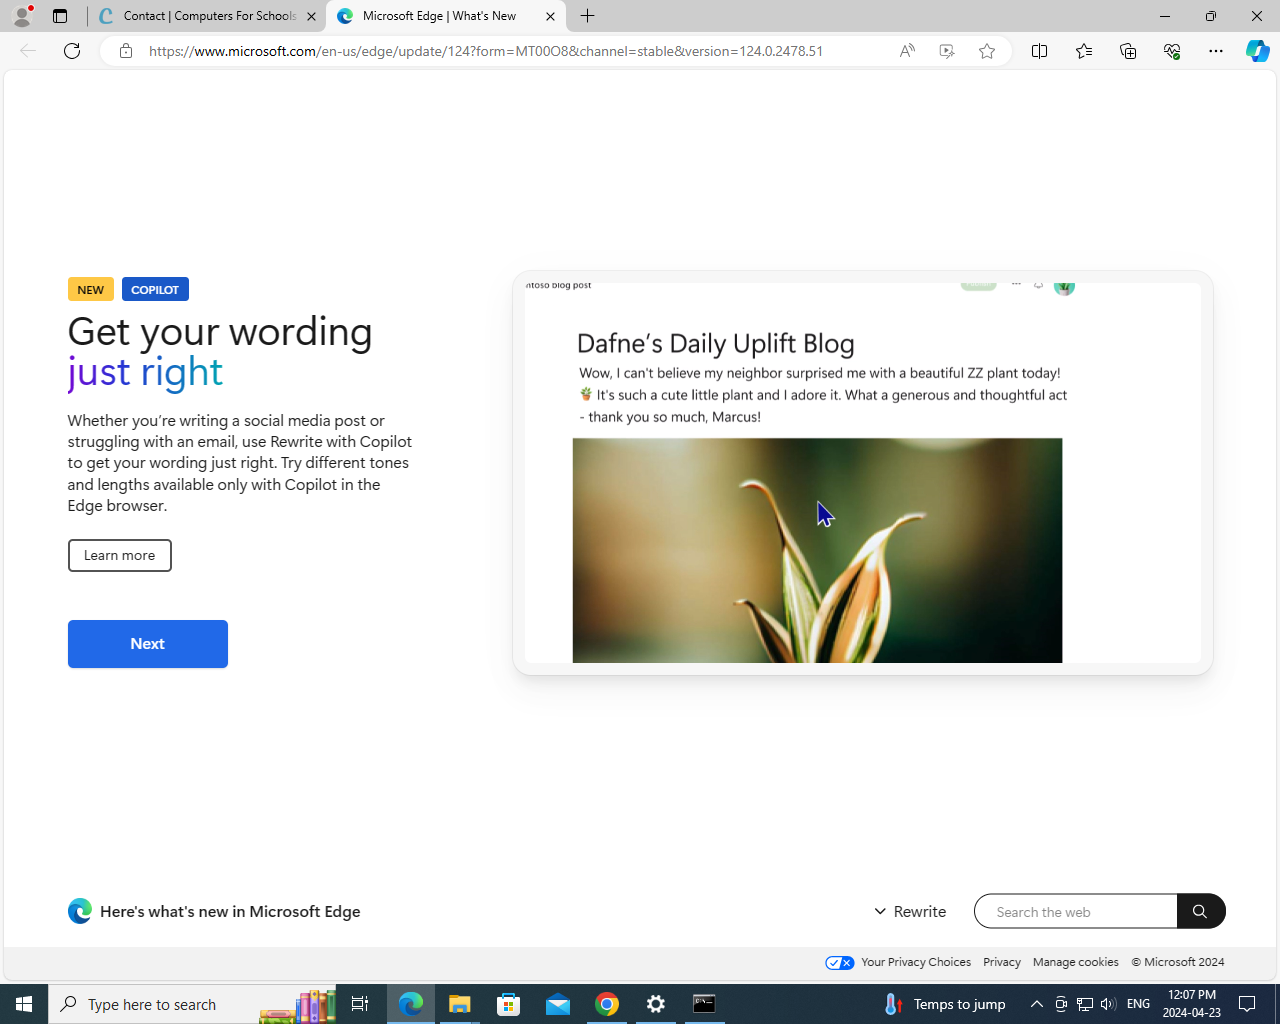Open the Favorites list icon
The image size is (1280, 1024).
[x=1084, y=51]
